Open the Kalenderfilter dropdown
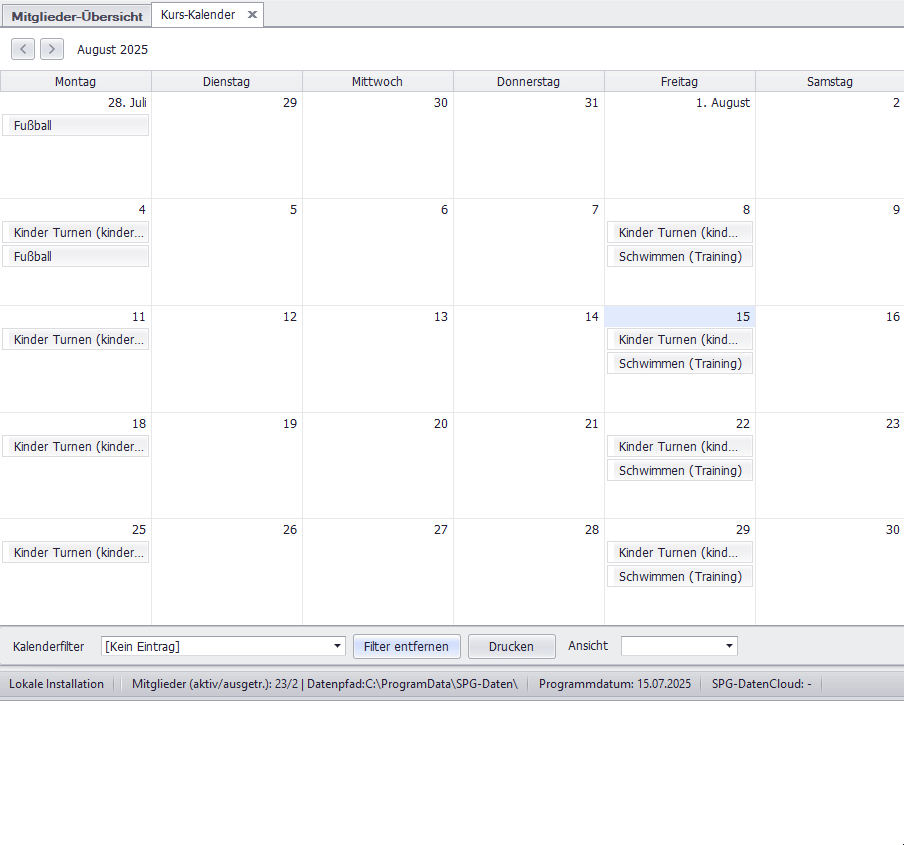 (x=337, y=647)
